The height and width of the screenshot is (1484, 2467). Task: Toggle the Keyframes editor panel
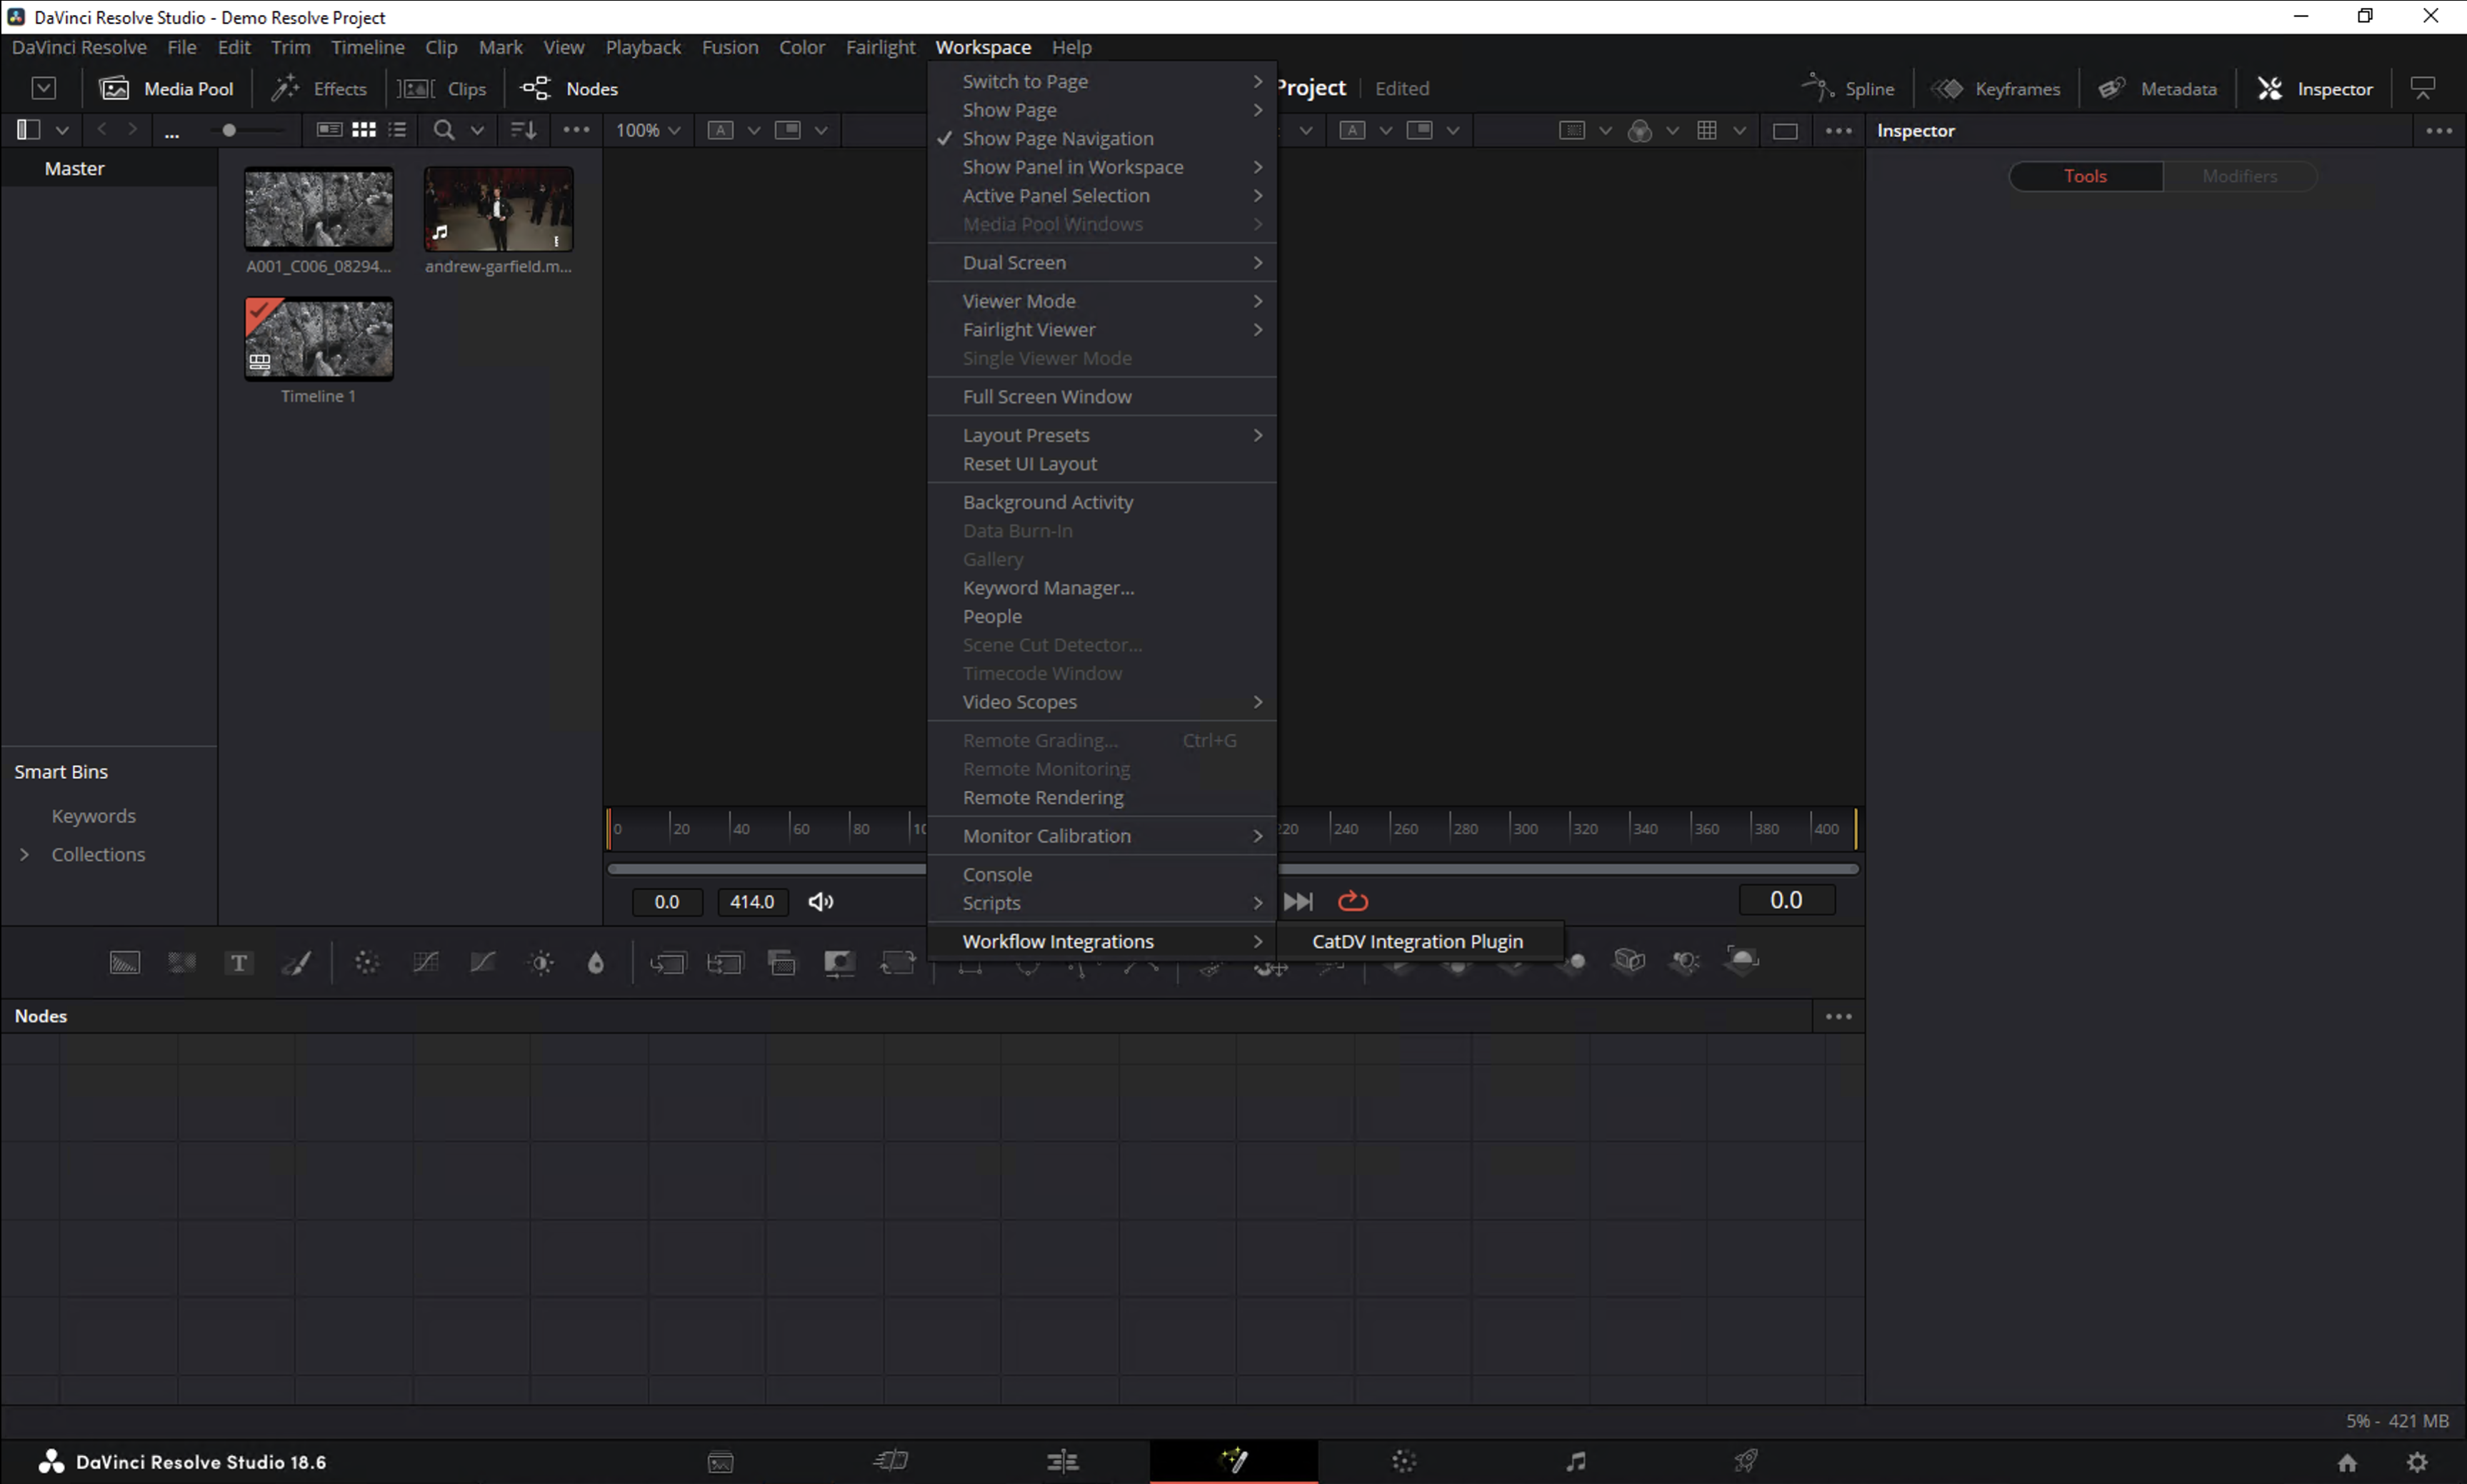[x=1995, y=88]
